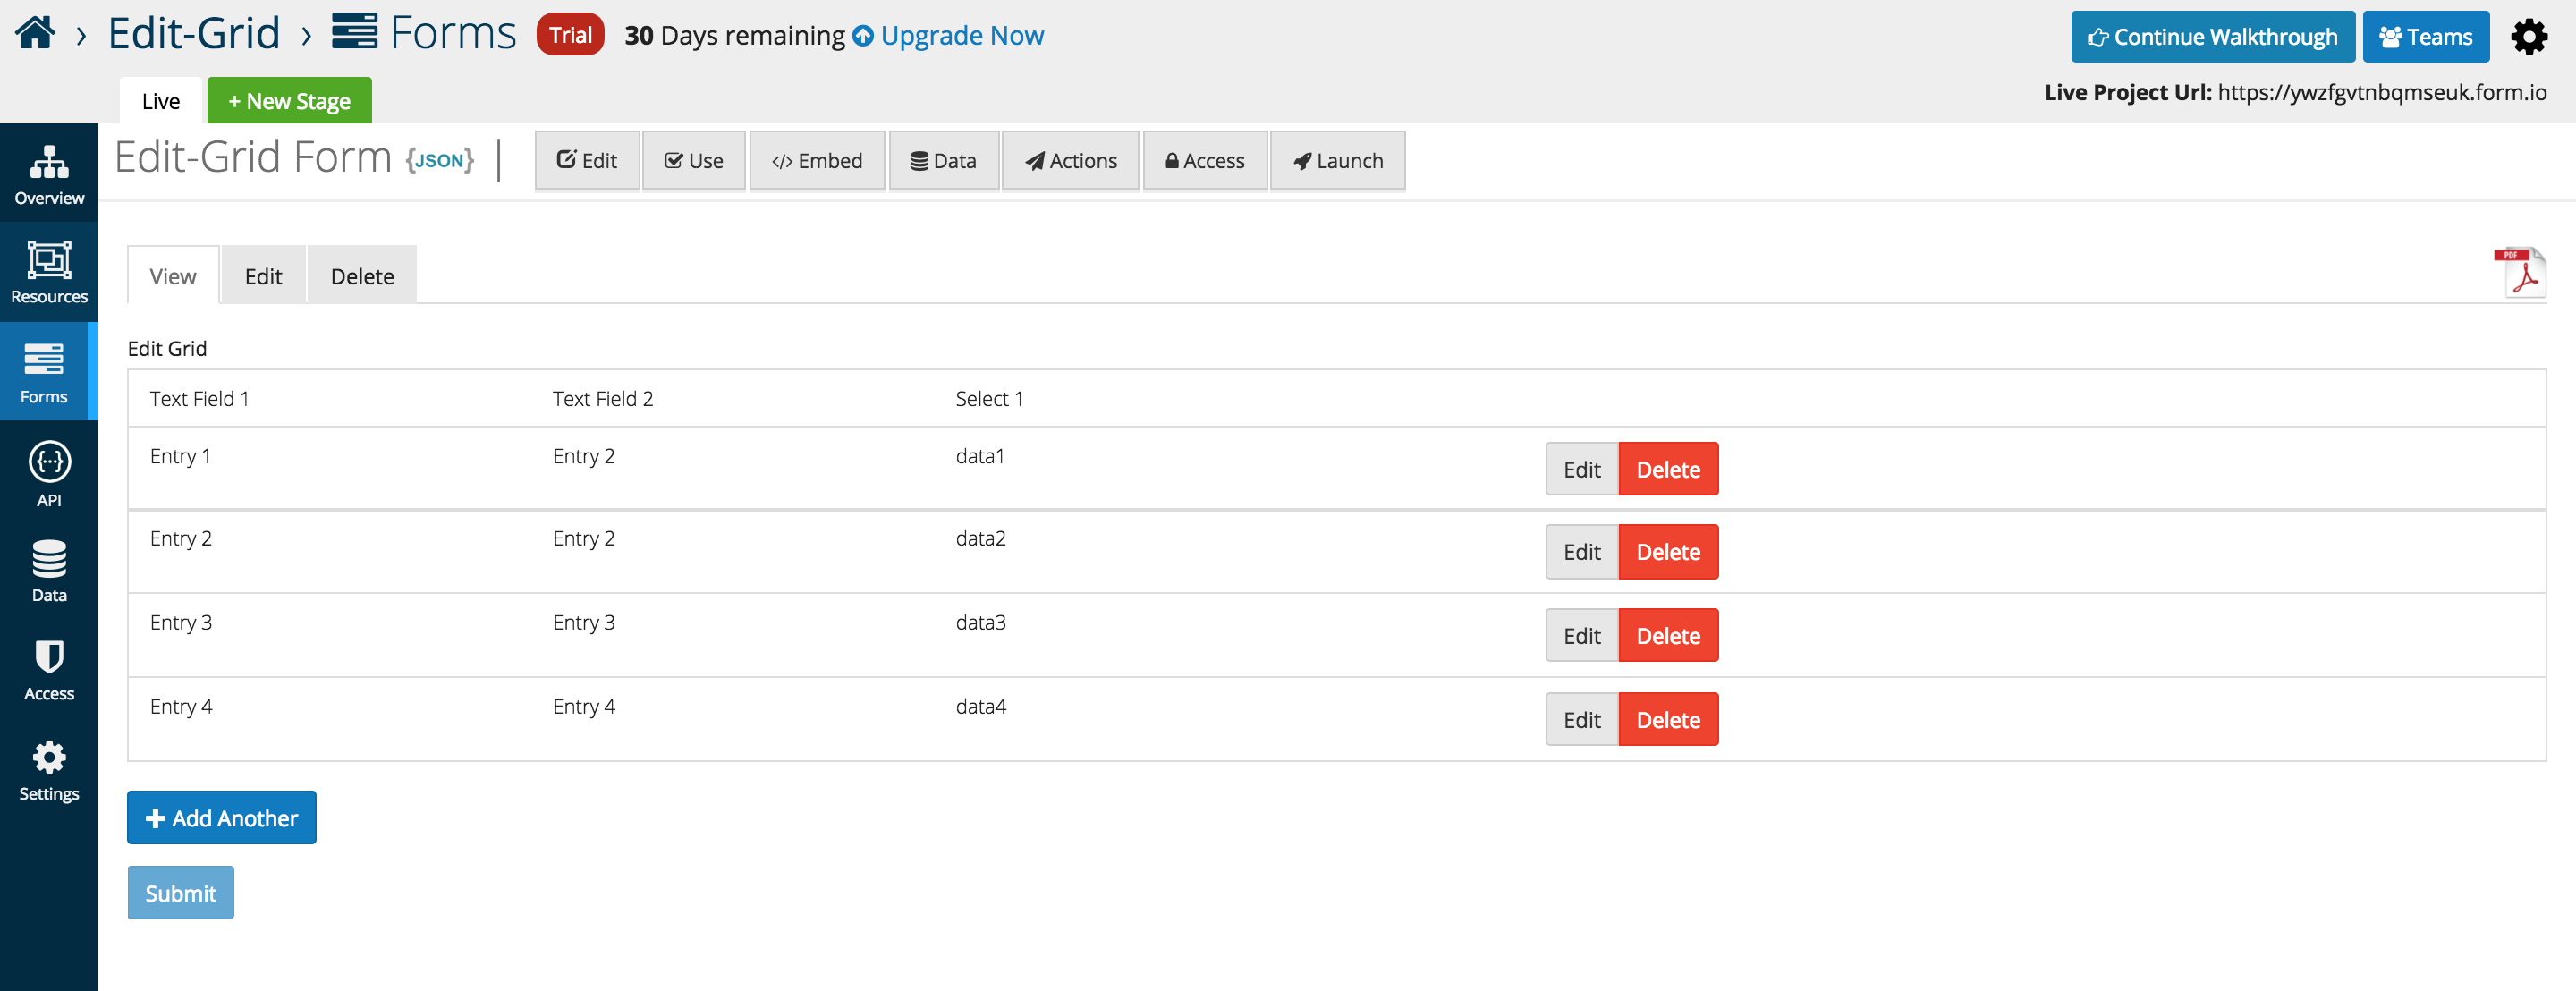The height and width of the screenshot is (991, 2576).
Task: Switch to the submission Edit tab
Action: tap(263, 276)
